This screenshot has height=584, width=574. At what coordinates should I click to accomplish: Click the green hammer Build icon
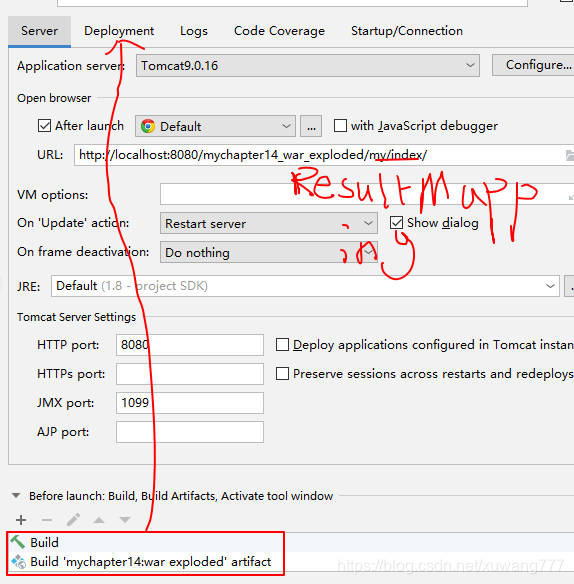point(18,542)
